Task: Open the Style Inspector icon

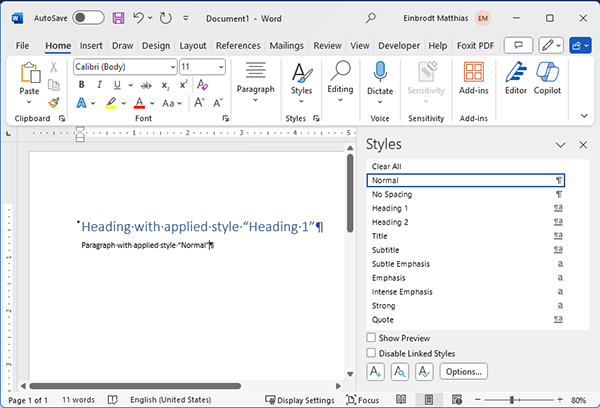Action: point(400,372)
